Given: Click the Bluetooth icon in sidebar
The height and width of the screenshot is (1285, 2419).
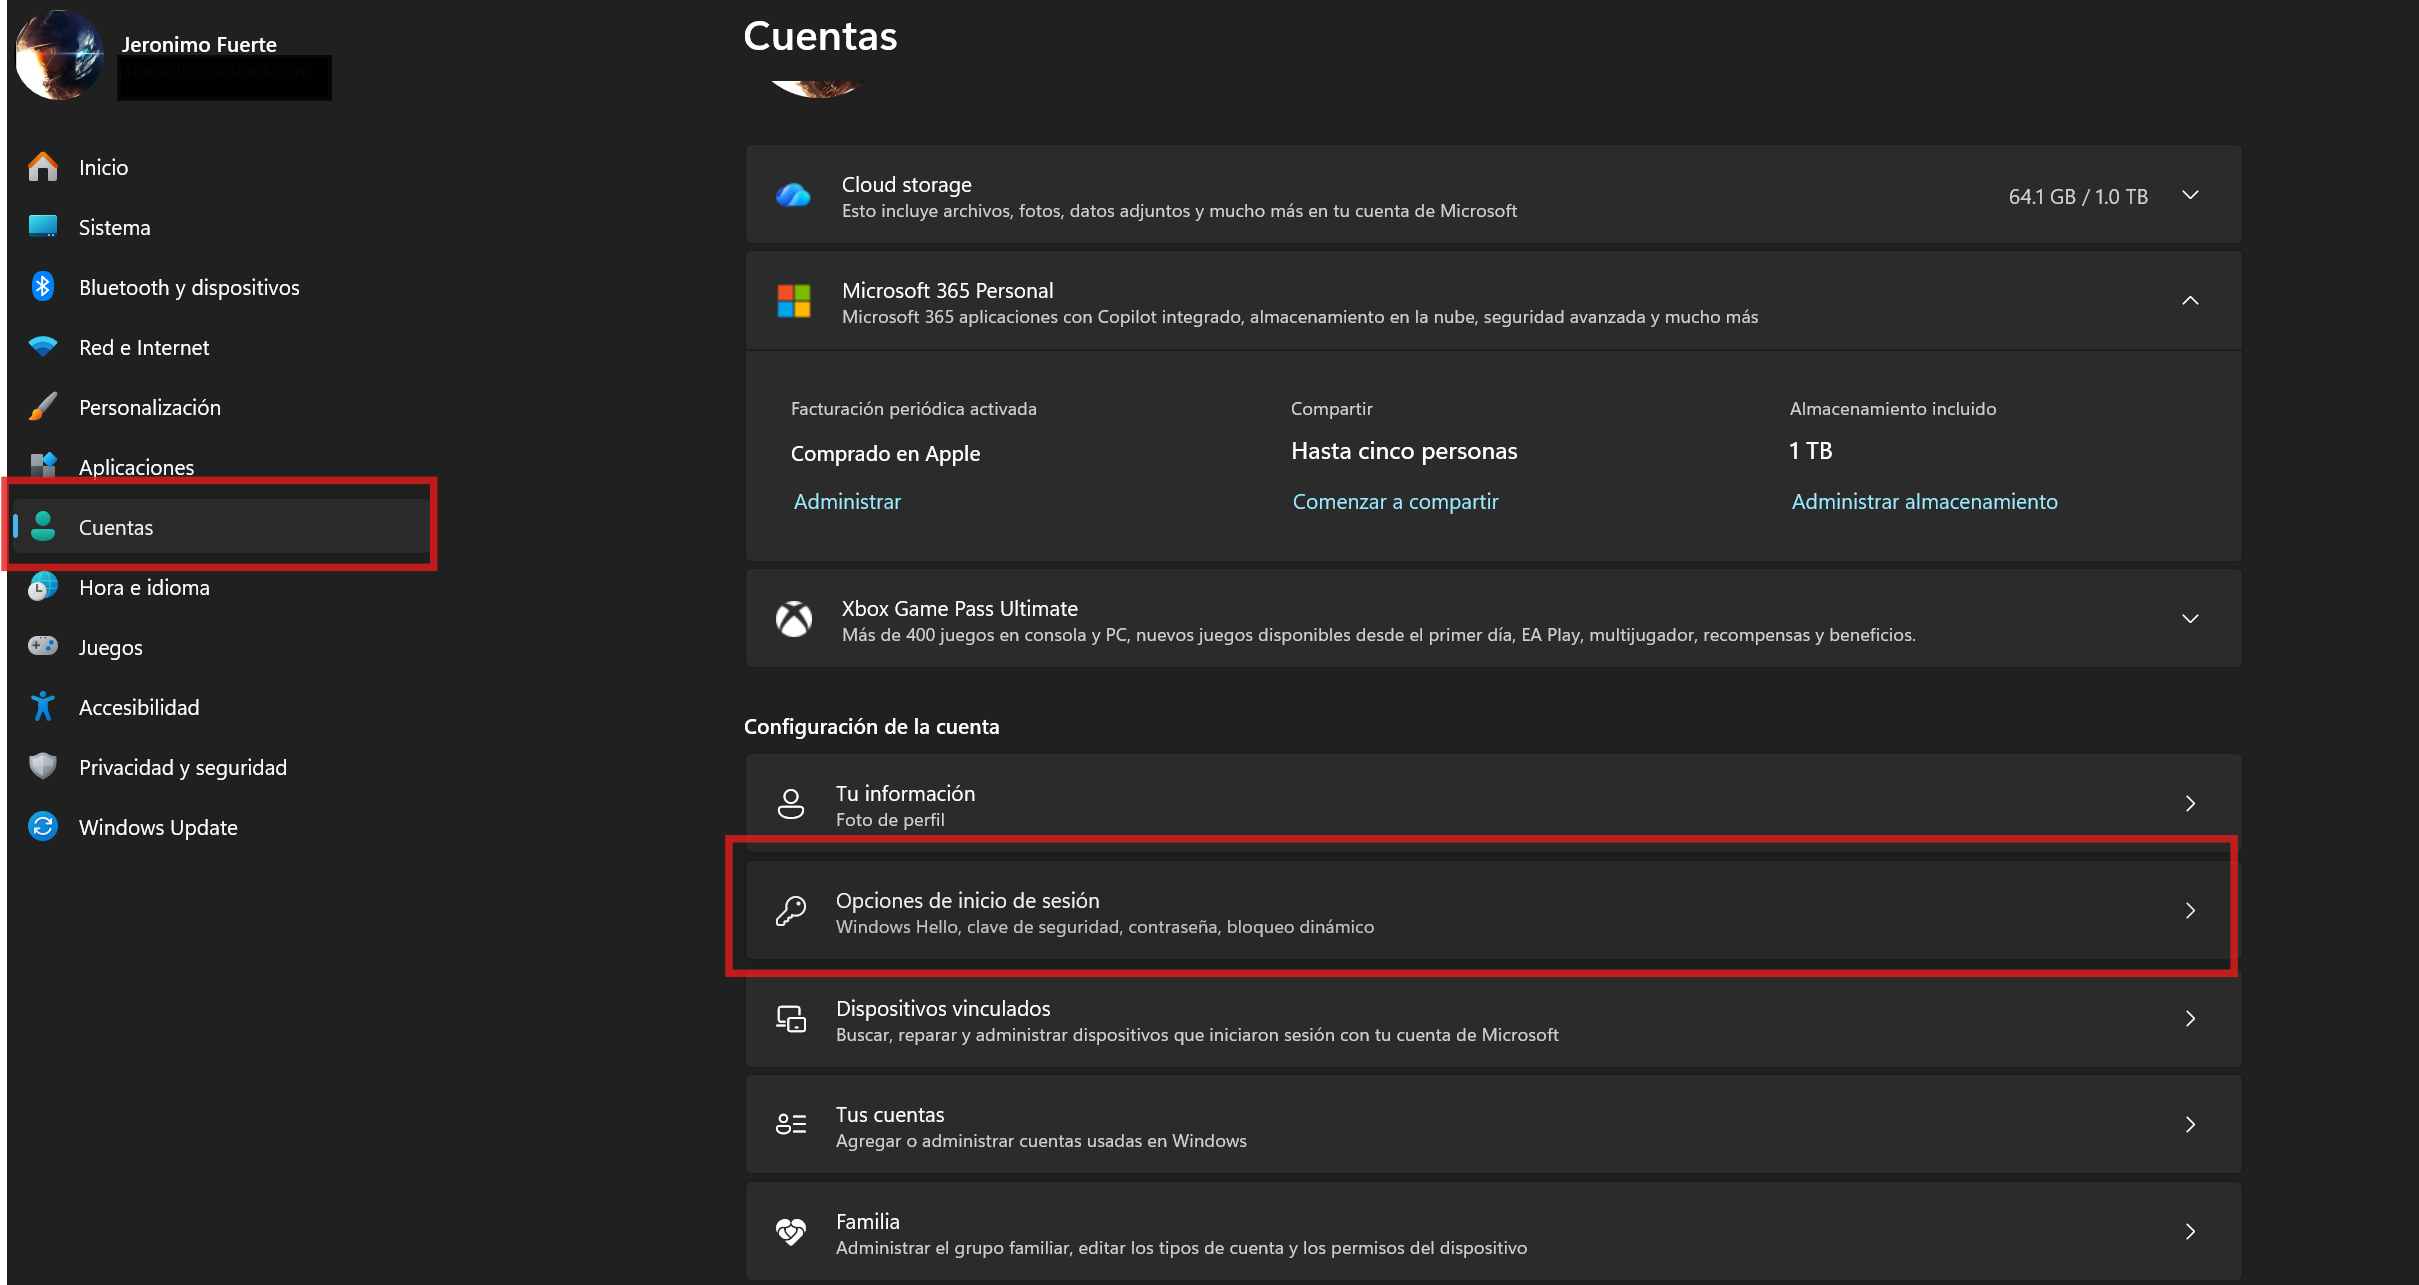Looking at the screenshot, I should 43,287.
